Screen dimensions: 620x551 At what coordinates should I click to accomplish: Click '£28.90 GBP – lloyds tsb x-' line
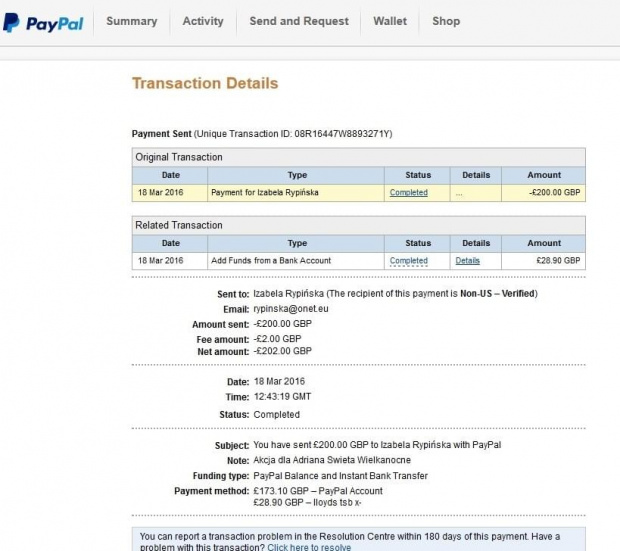307,503
